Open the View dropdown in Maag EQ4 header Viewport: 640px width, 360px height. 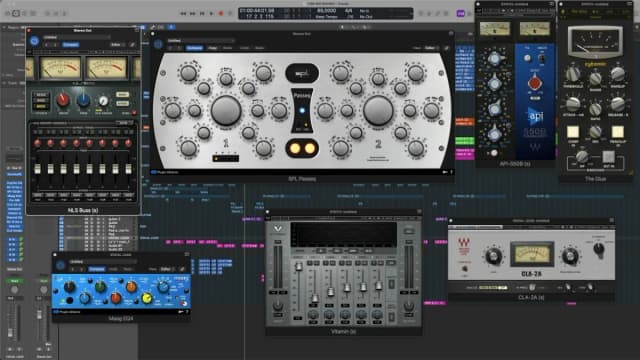pyautogui.click(x=167, y=269)
